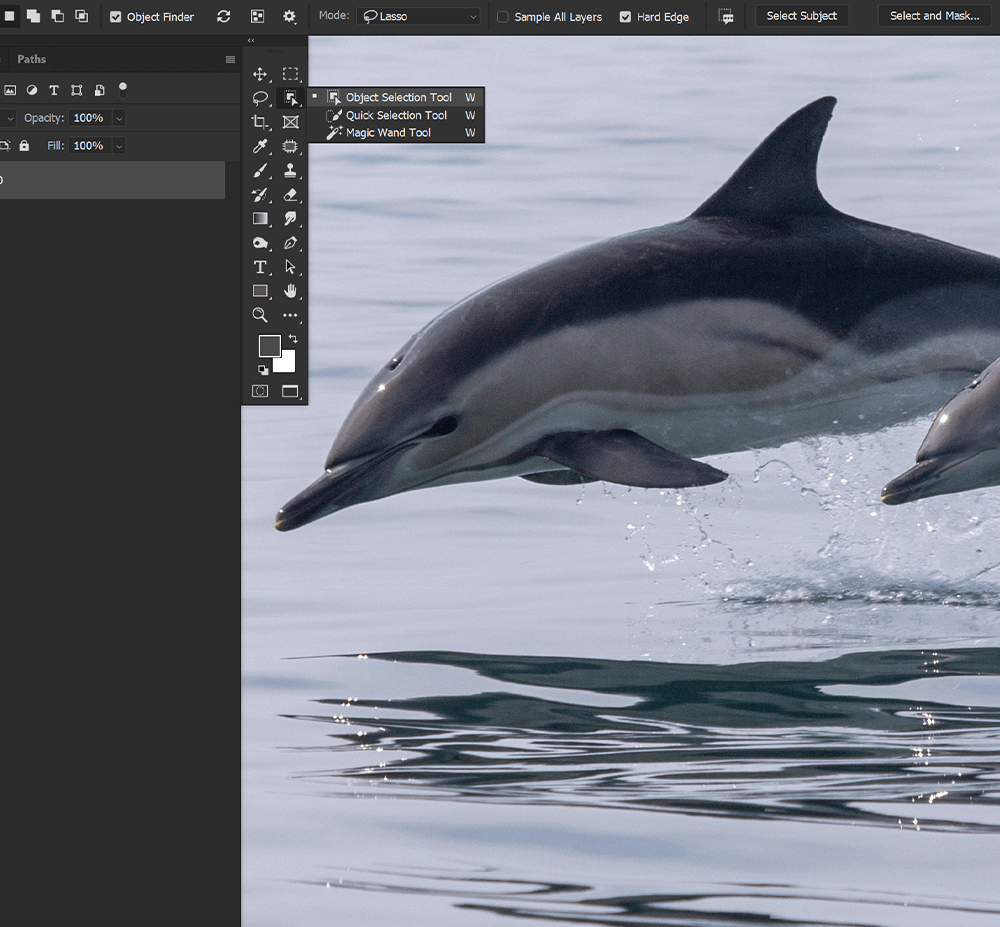Select the Crop tool
This screenshot has width=1000, height=927.
pyautogui.click(x=260, y=122)
